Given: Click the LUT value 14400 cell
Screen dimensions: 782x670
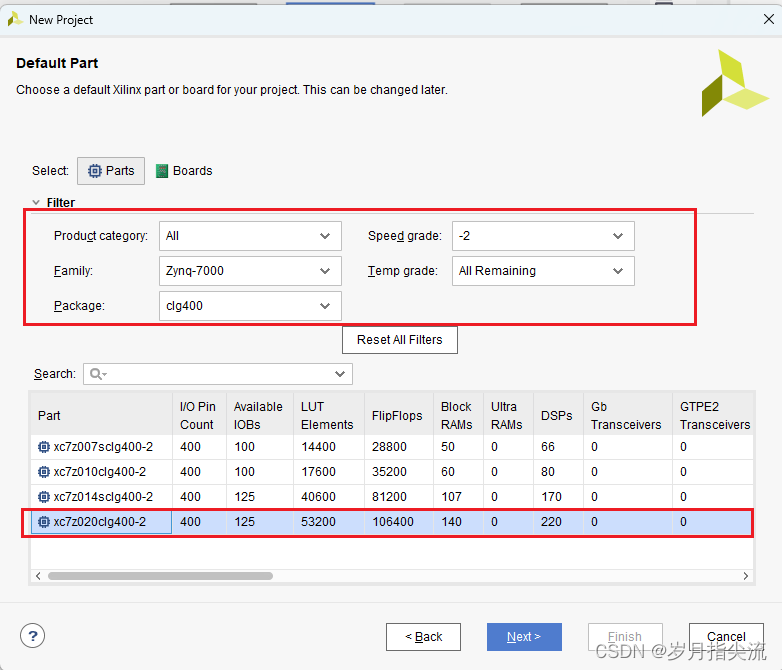Looking at the screenshot, I should 329,447.
